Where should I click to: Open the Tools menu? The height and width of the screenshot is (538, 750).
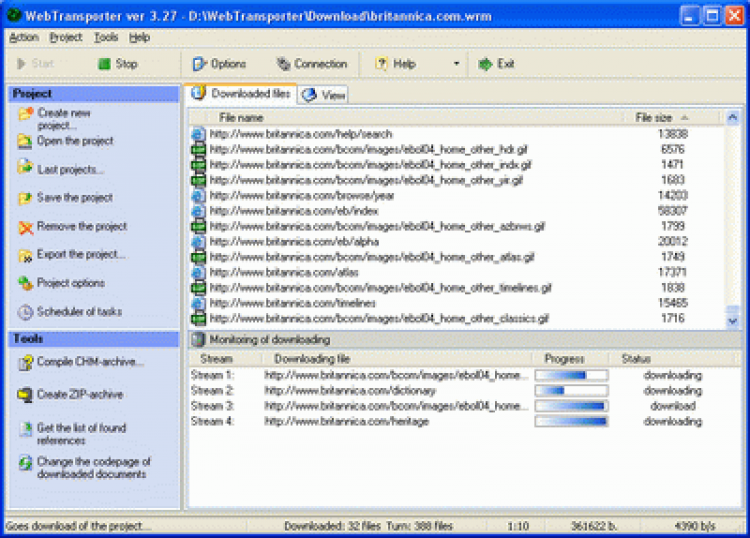click(x=106, y=37)
